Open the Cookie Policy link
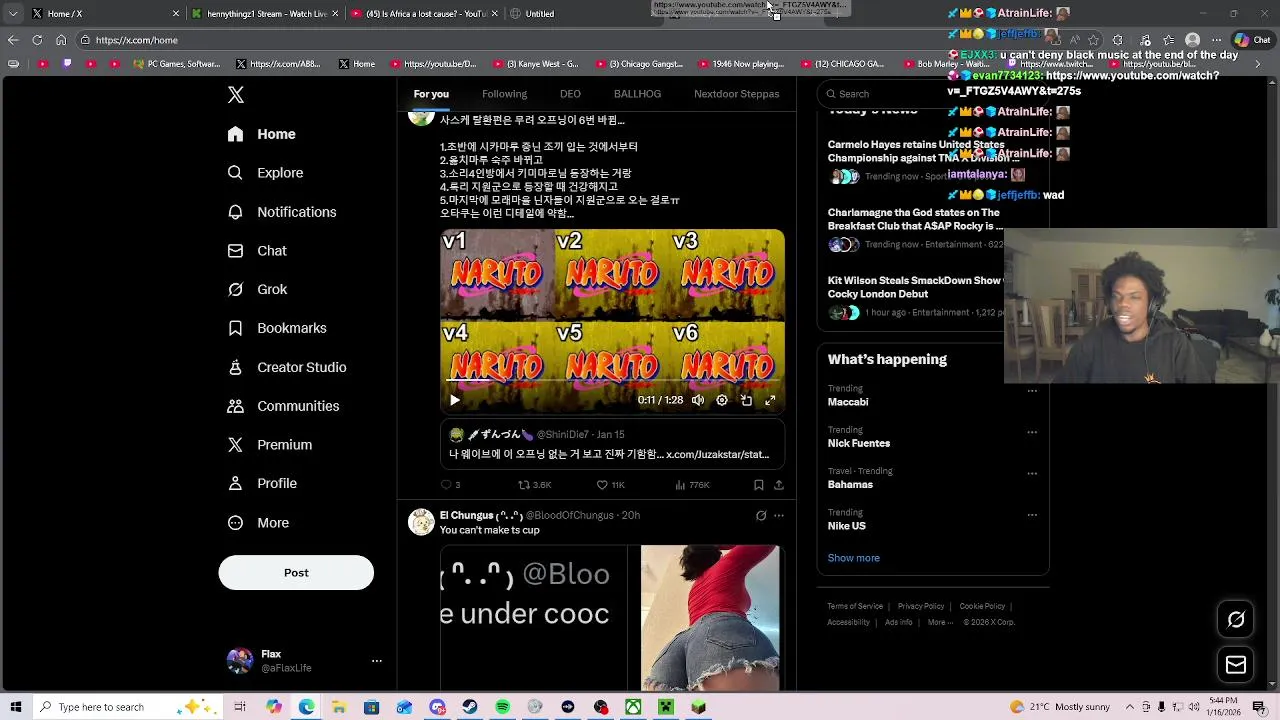1280x720 pixels. 982,606
